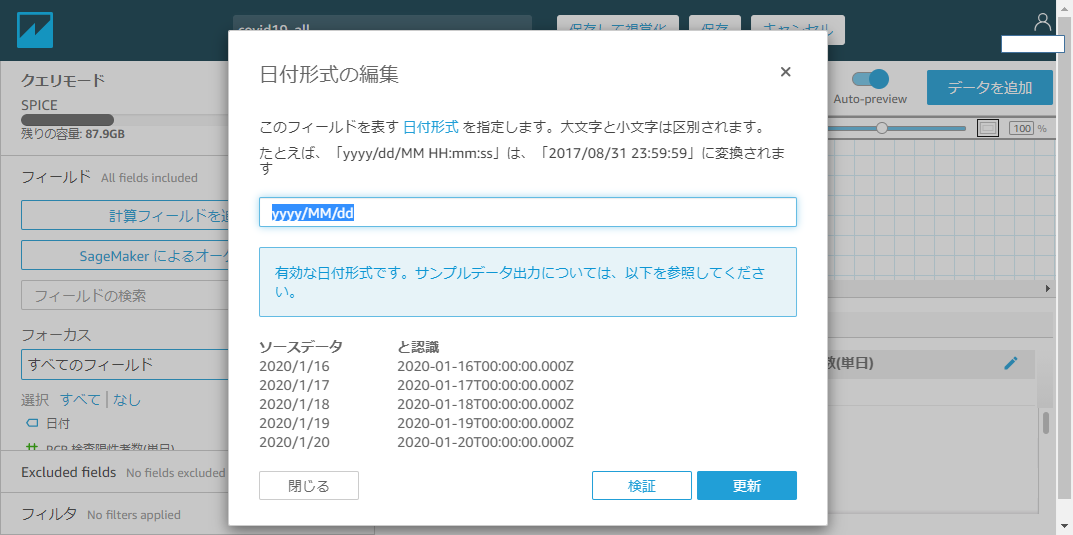
Task: Open the user account icon
Action: (1042, 23)
